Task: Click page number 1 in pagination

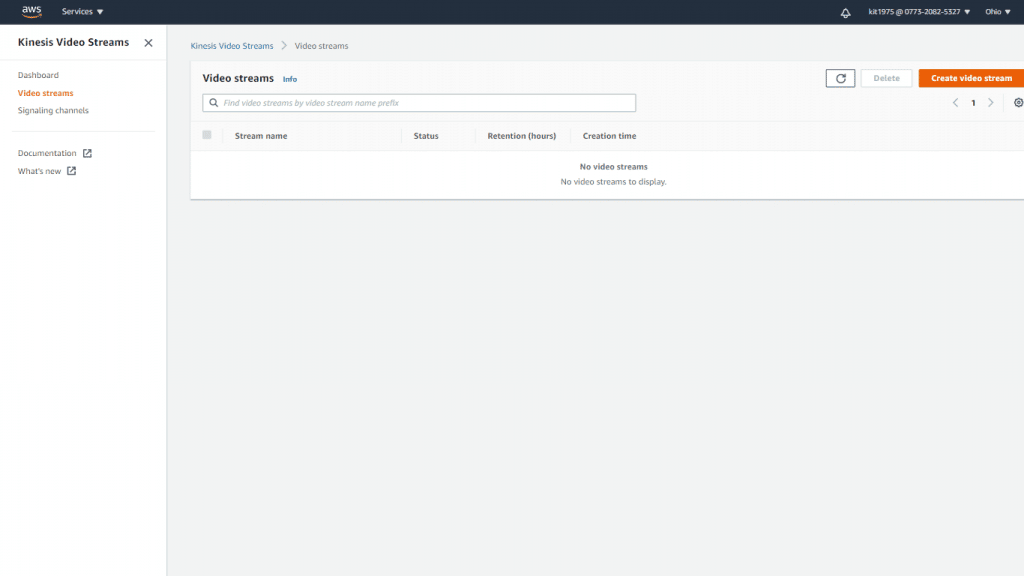Action: pyautogui.click(x=973, y=103)
